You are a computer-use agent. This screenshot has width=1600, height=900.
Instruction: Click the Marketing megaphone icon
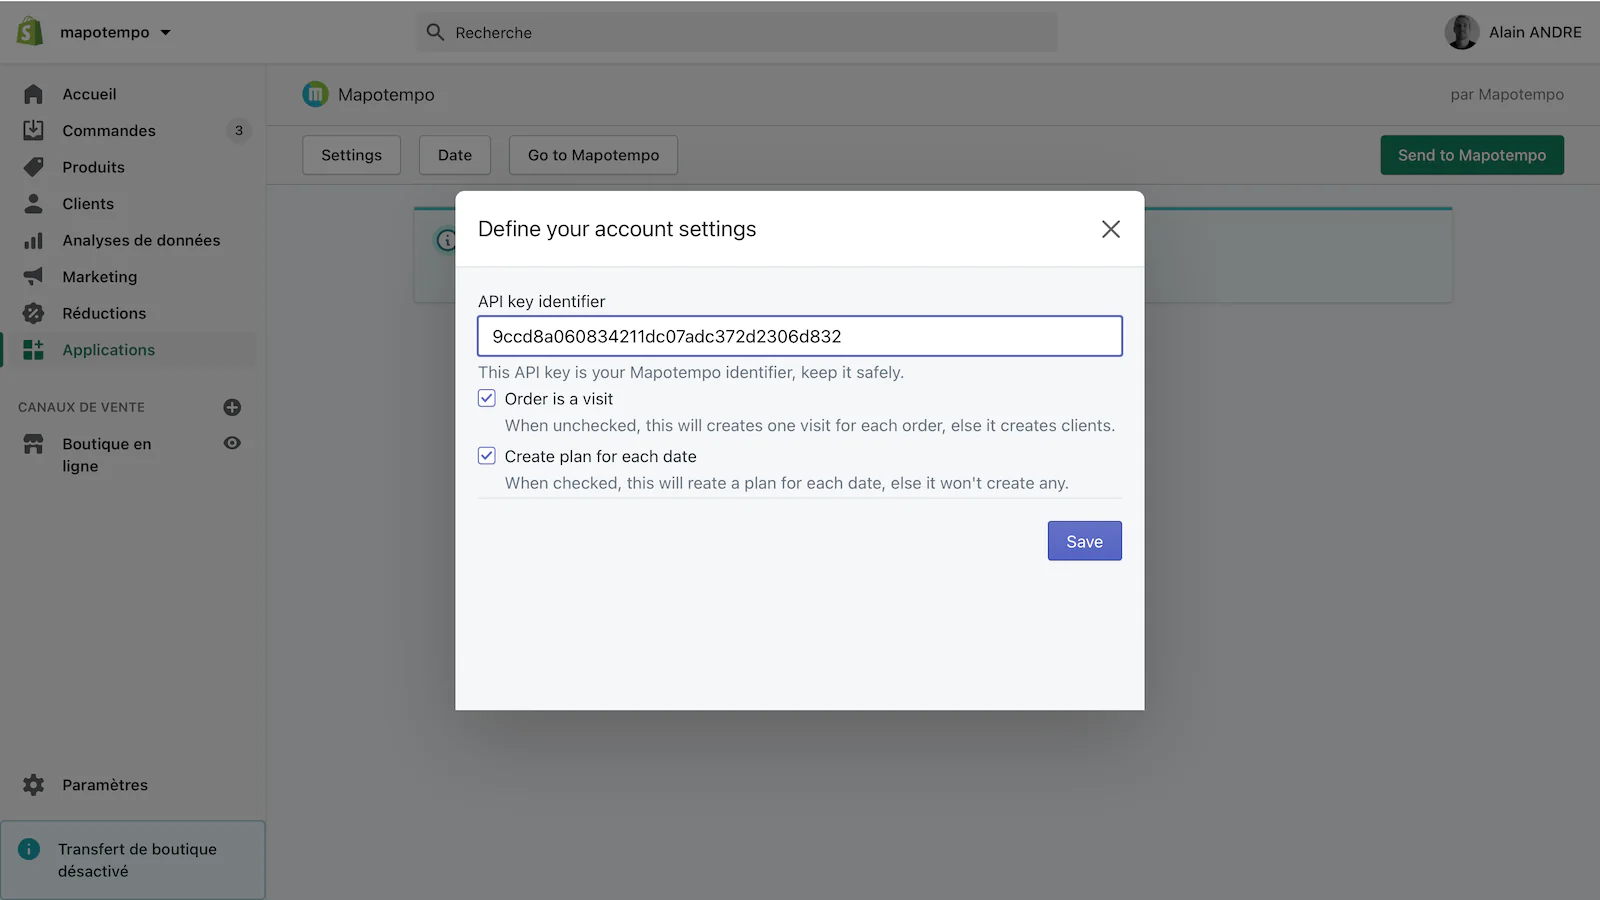[33, 277]
